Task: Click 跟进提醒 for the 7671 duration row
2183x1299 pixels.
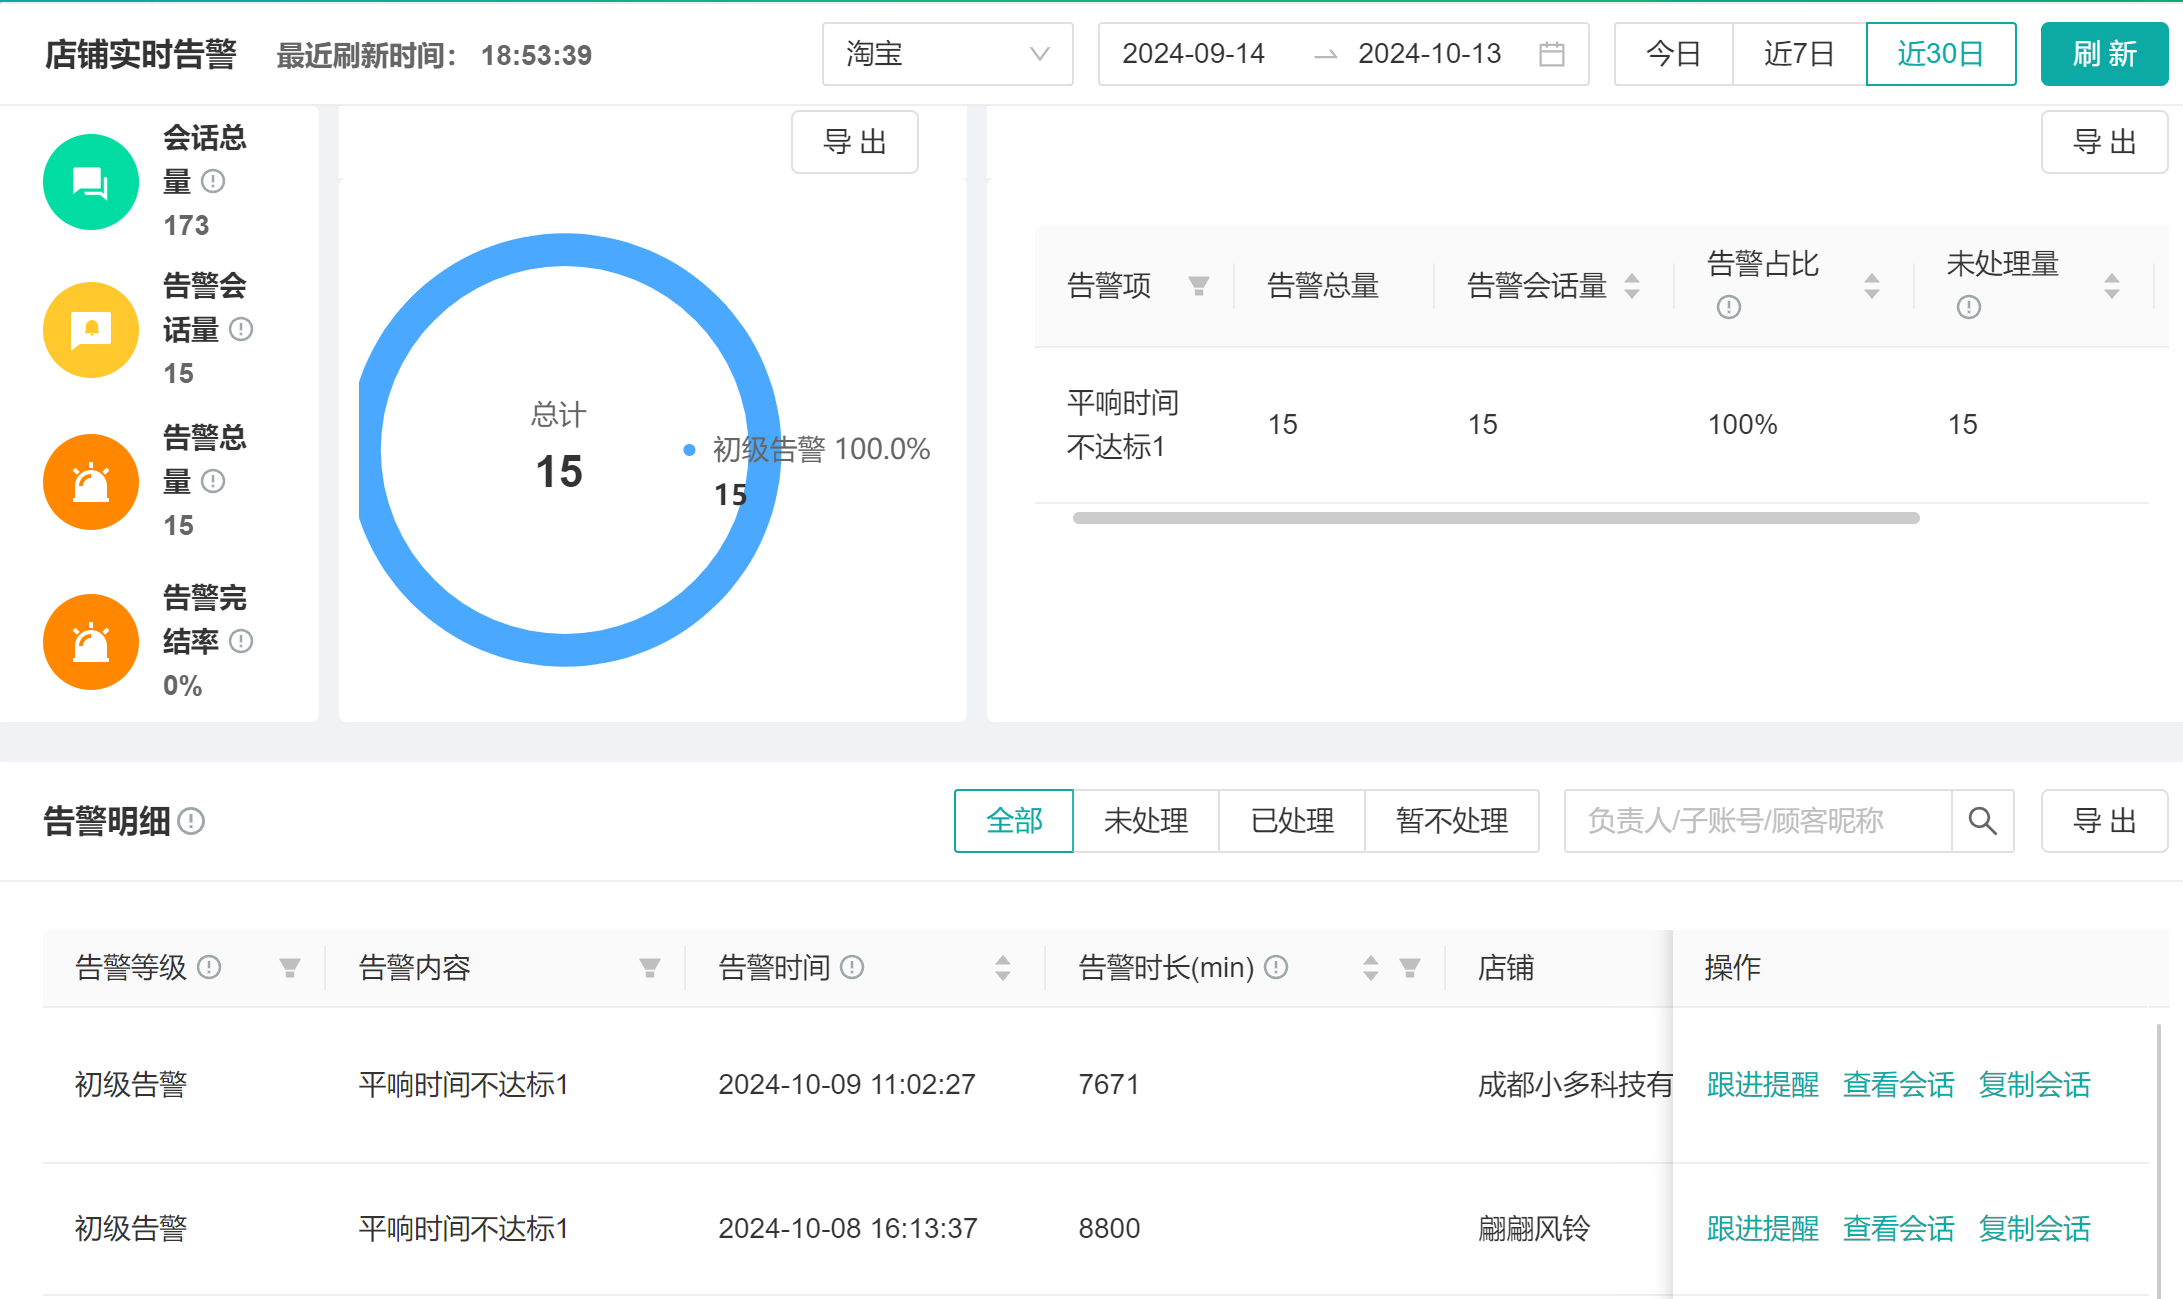Action: (1763, 1085)
